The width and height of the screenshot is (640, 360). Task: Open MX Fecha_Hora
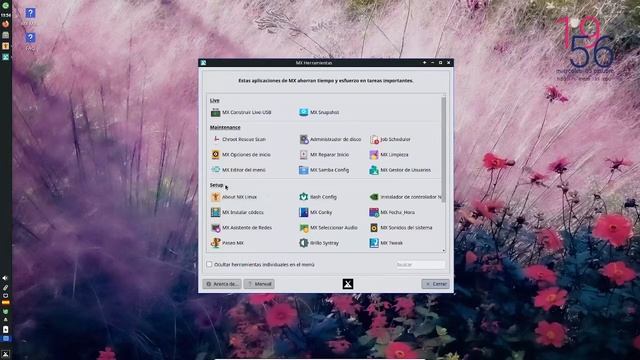coord(392,212)
